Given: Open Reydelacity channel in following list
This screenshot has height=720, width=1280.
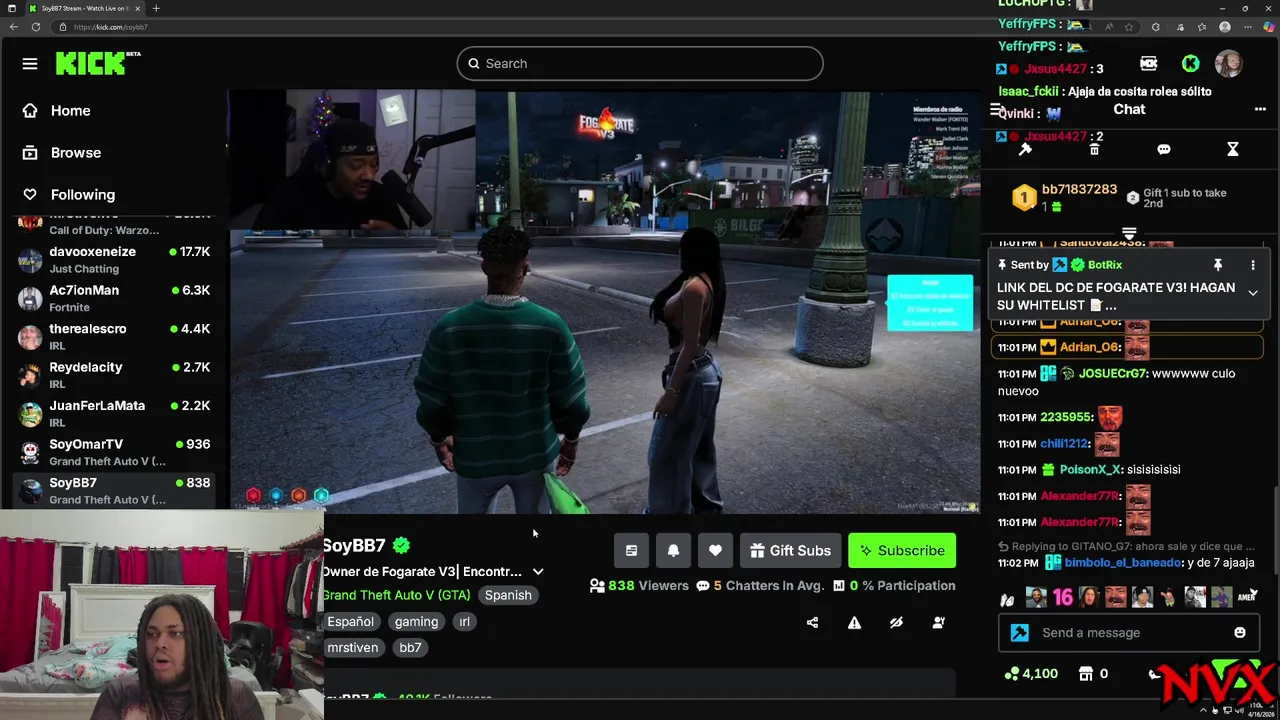Looking at the screenshot, I should pos(115,375).
